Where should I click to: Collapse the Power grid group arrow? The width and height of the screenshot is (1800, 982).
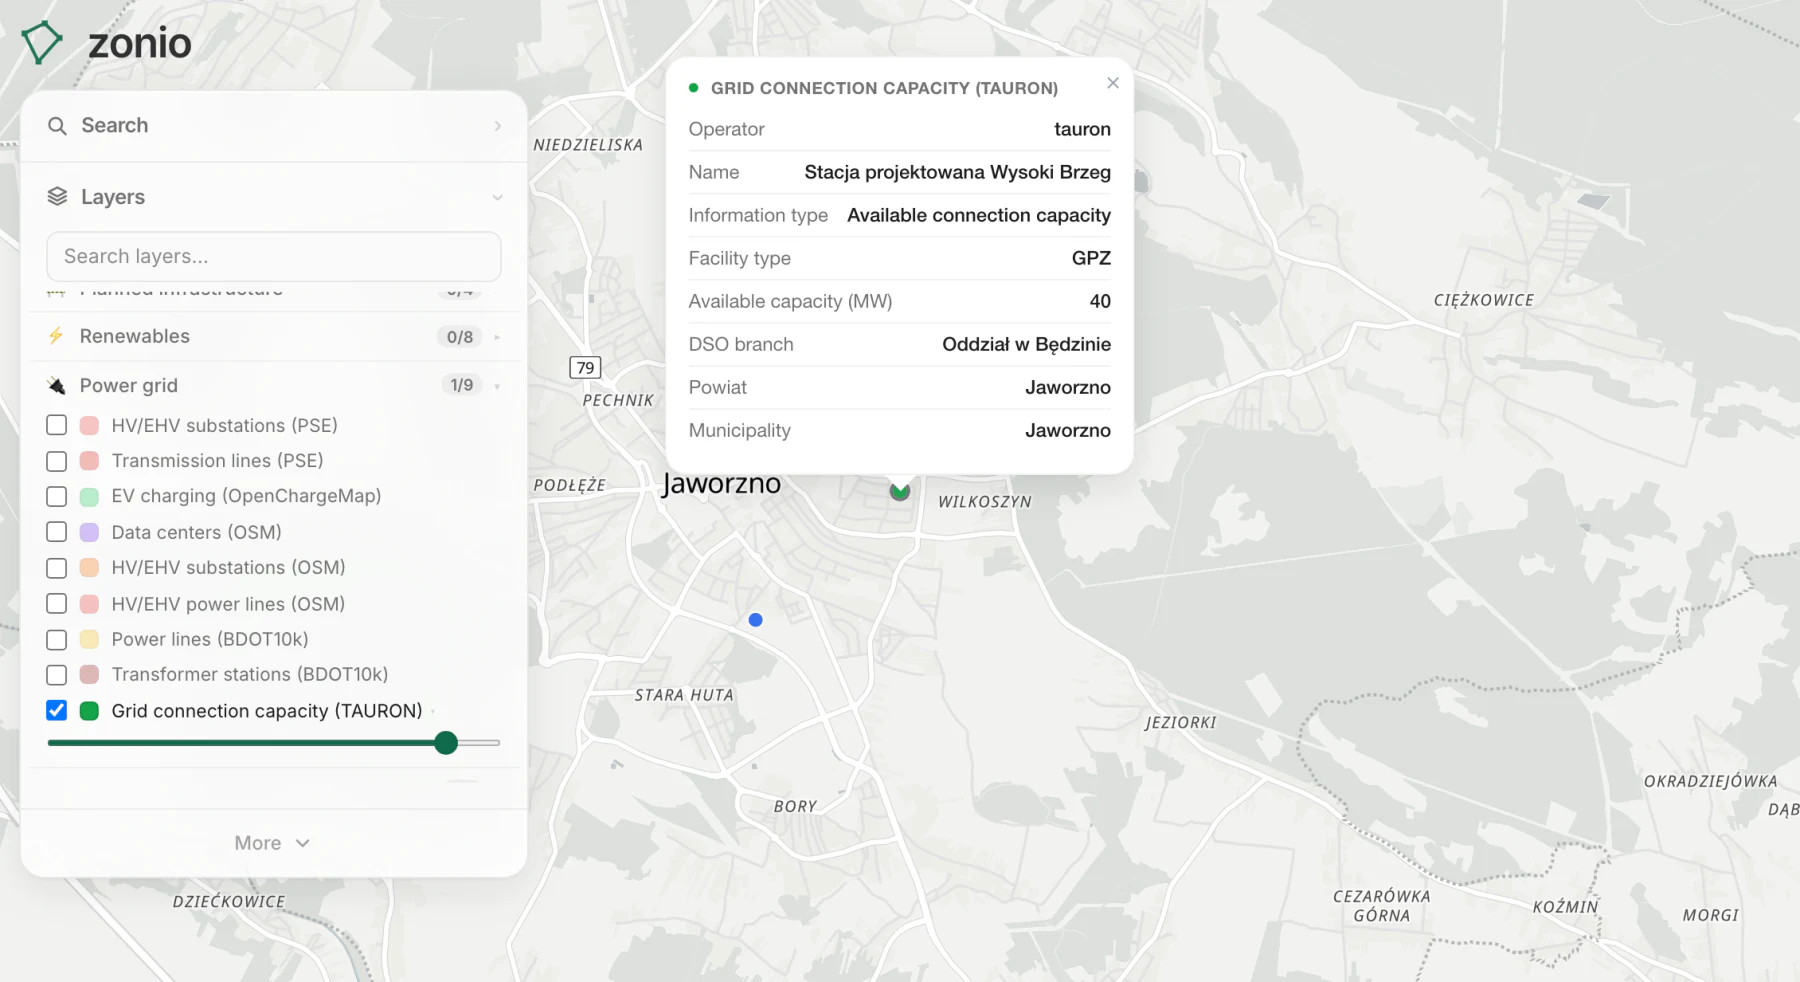point(497,386)
